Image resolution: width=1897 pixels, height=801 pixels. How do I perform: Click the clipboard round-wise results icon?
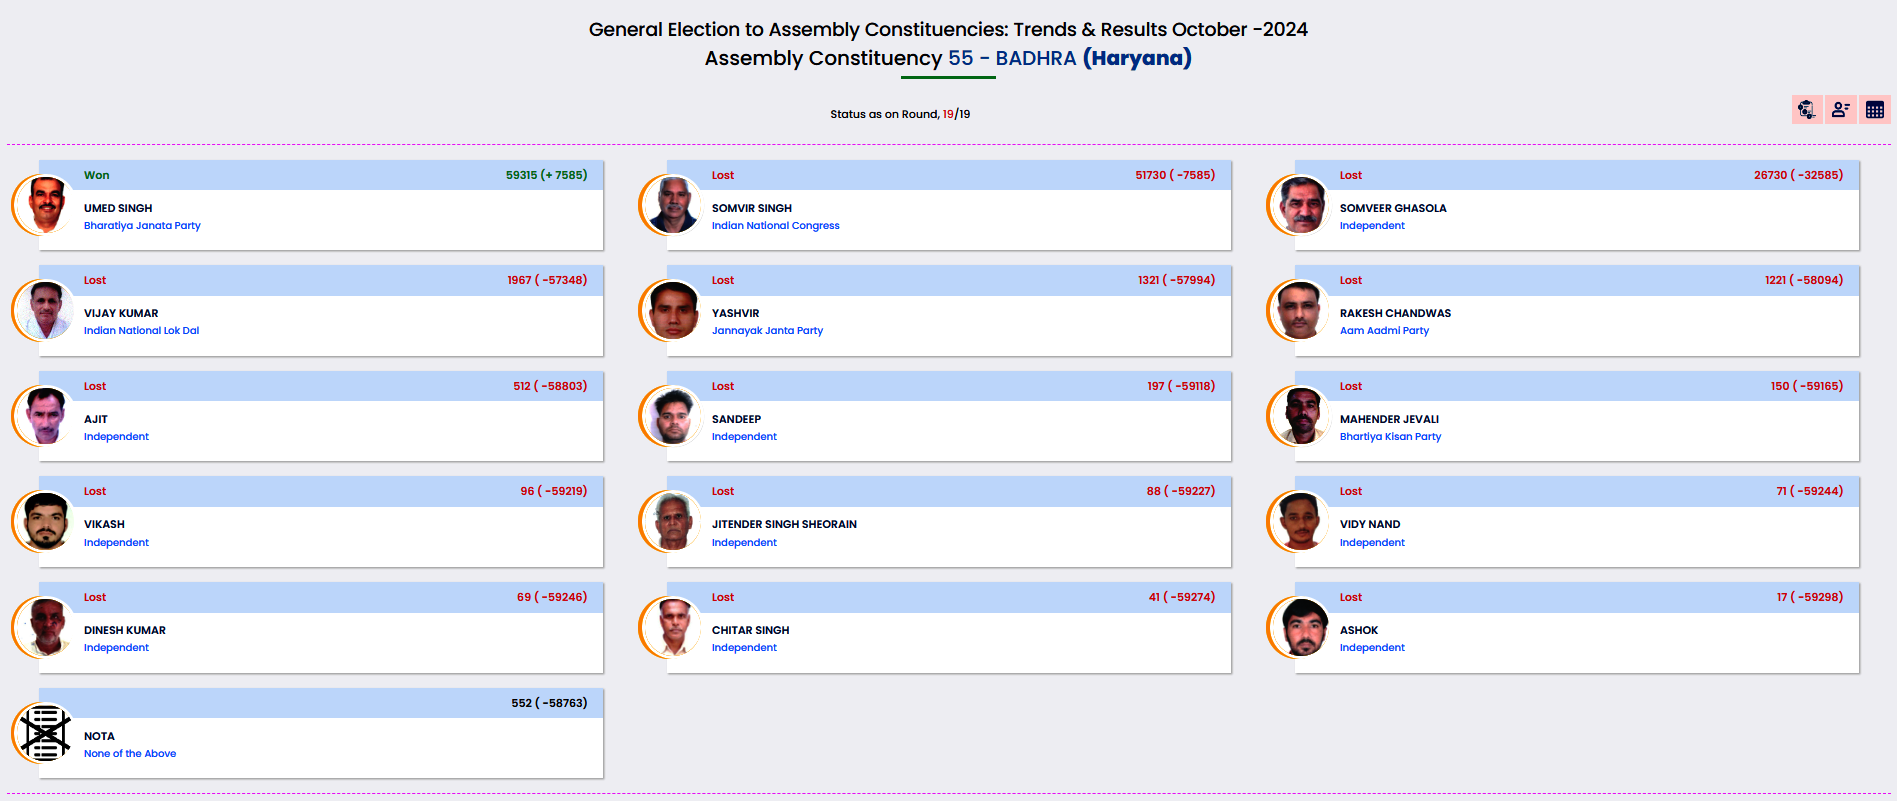(x=1806, y=110)
